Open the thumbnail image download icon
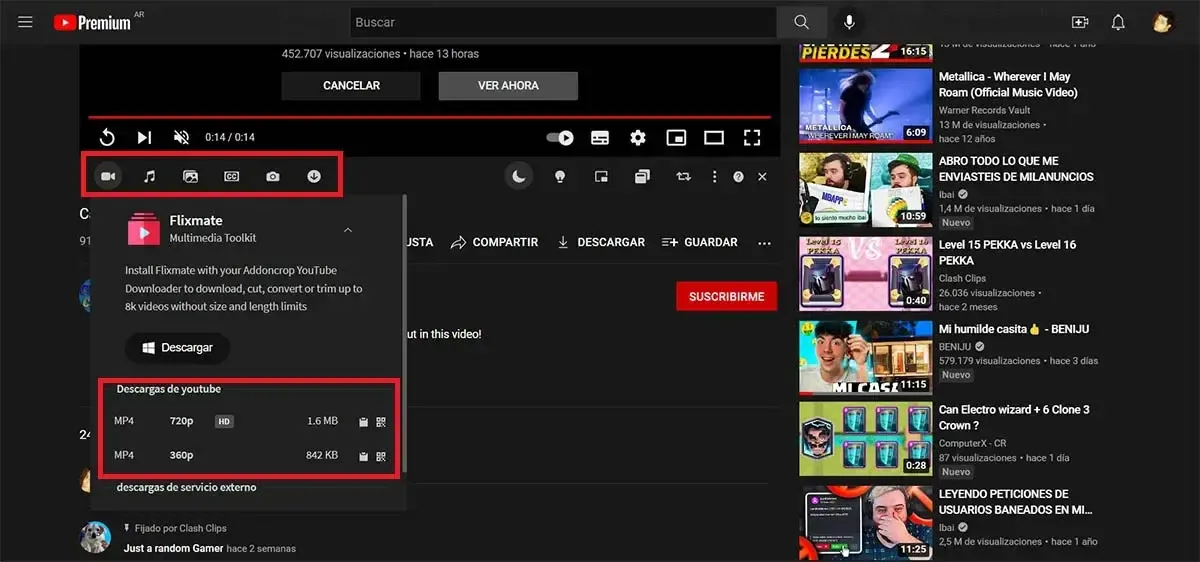Screen dimensions: 1200x562 [x=190, y=176]
